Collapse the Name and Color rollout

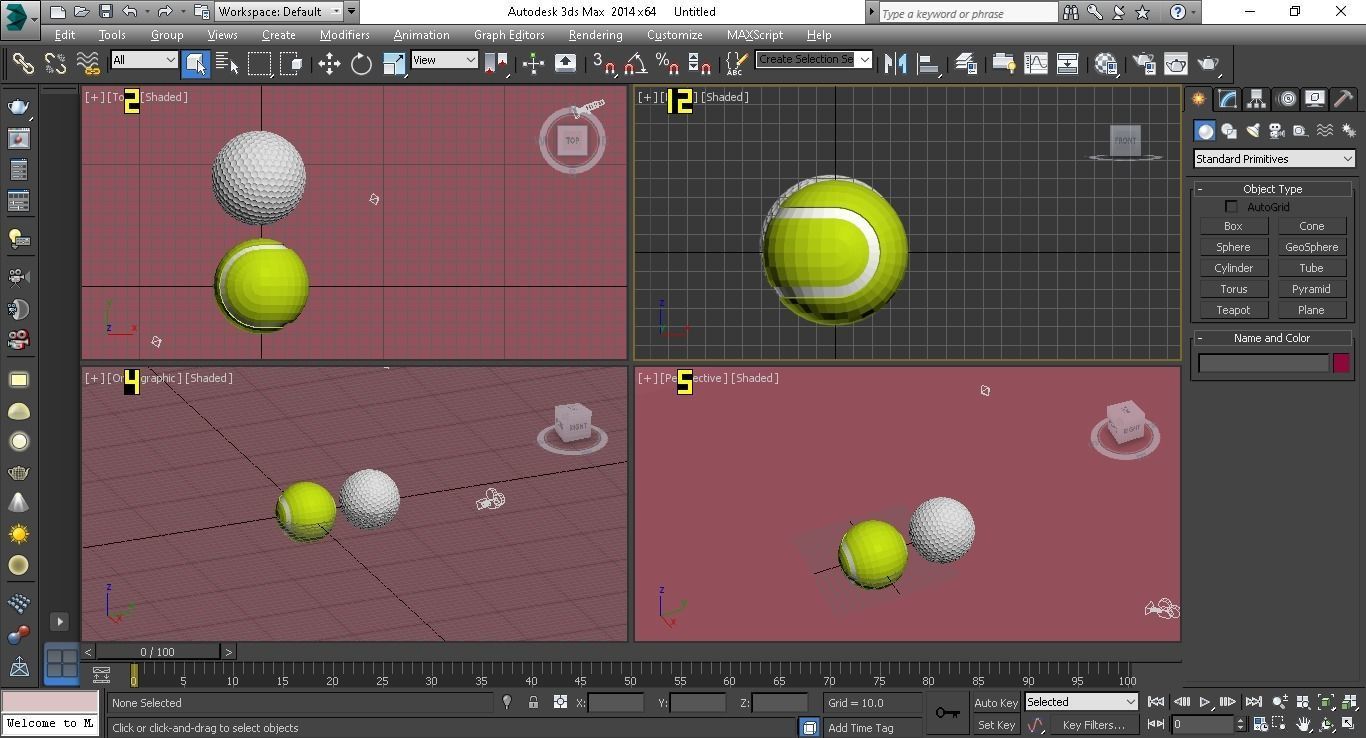click(1272, 338)
